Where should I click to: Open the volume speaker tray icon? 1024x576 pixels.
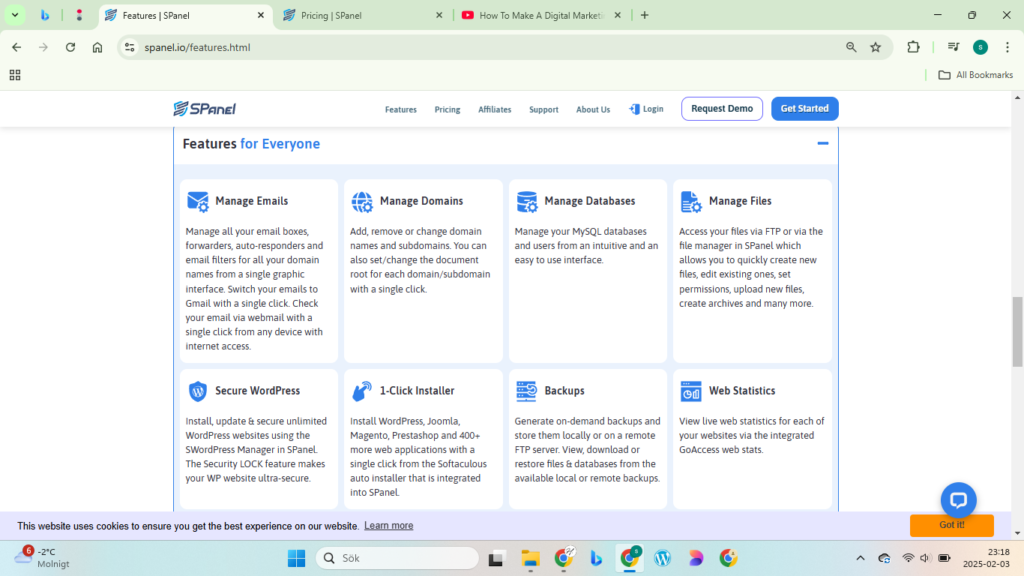click(925, 558)
